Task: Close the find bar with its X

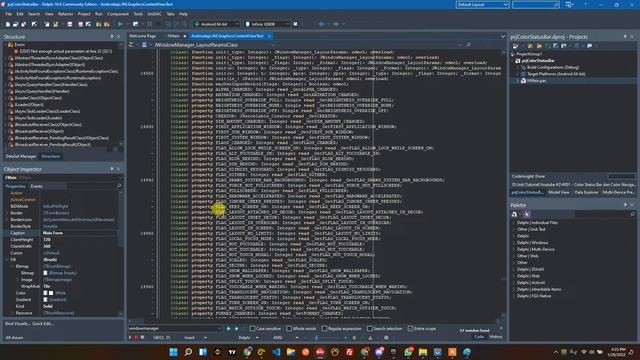Action: 501,328
